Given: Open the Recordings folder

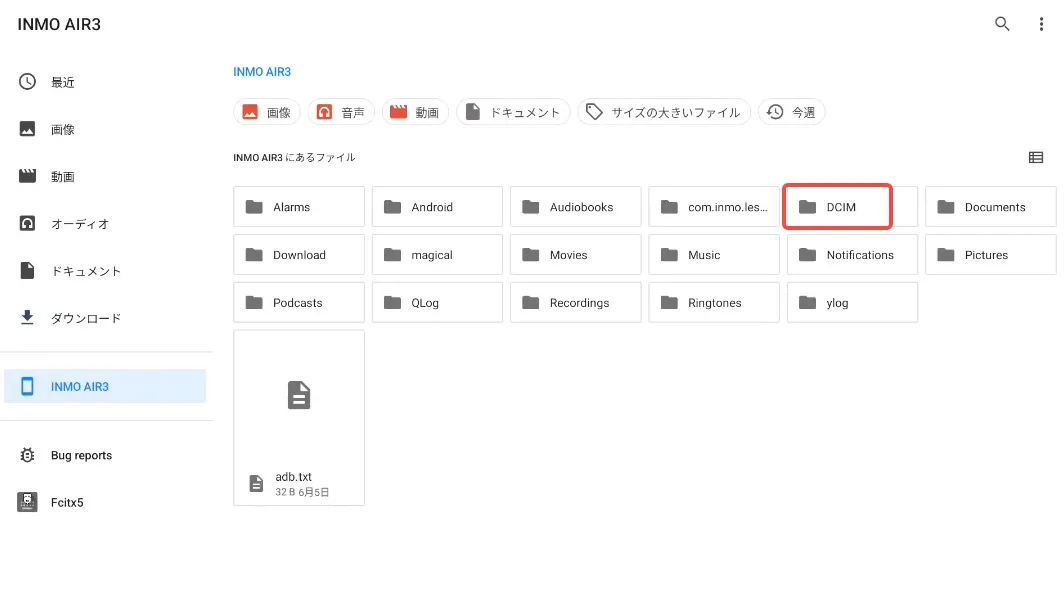Looking at the screenshot, I should point(576,303).
